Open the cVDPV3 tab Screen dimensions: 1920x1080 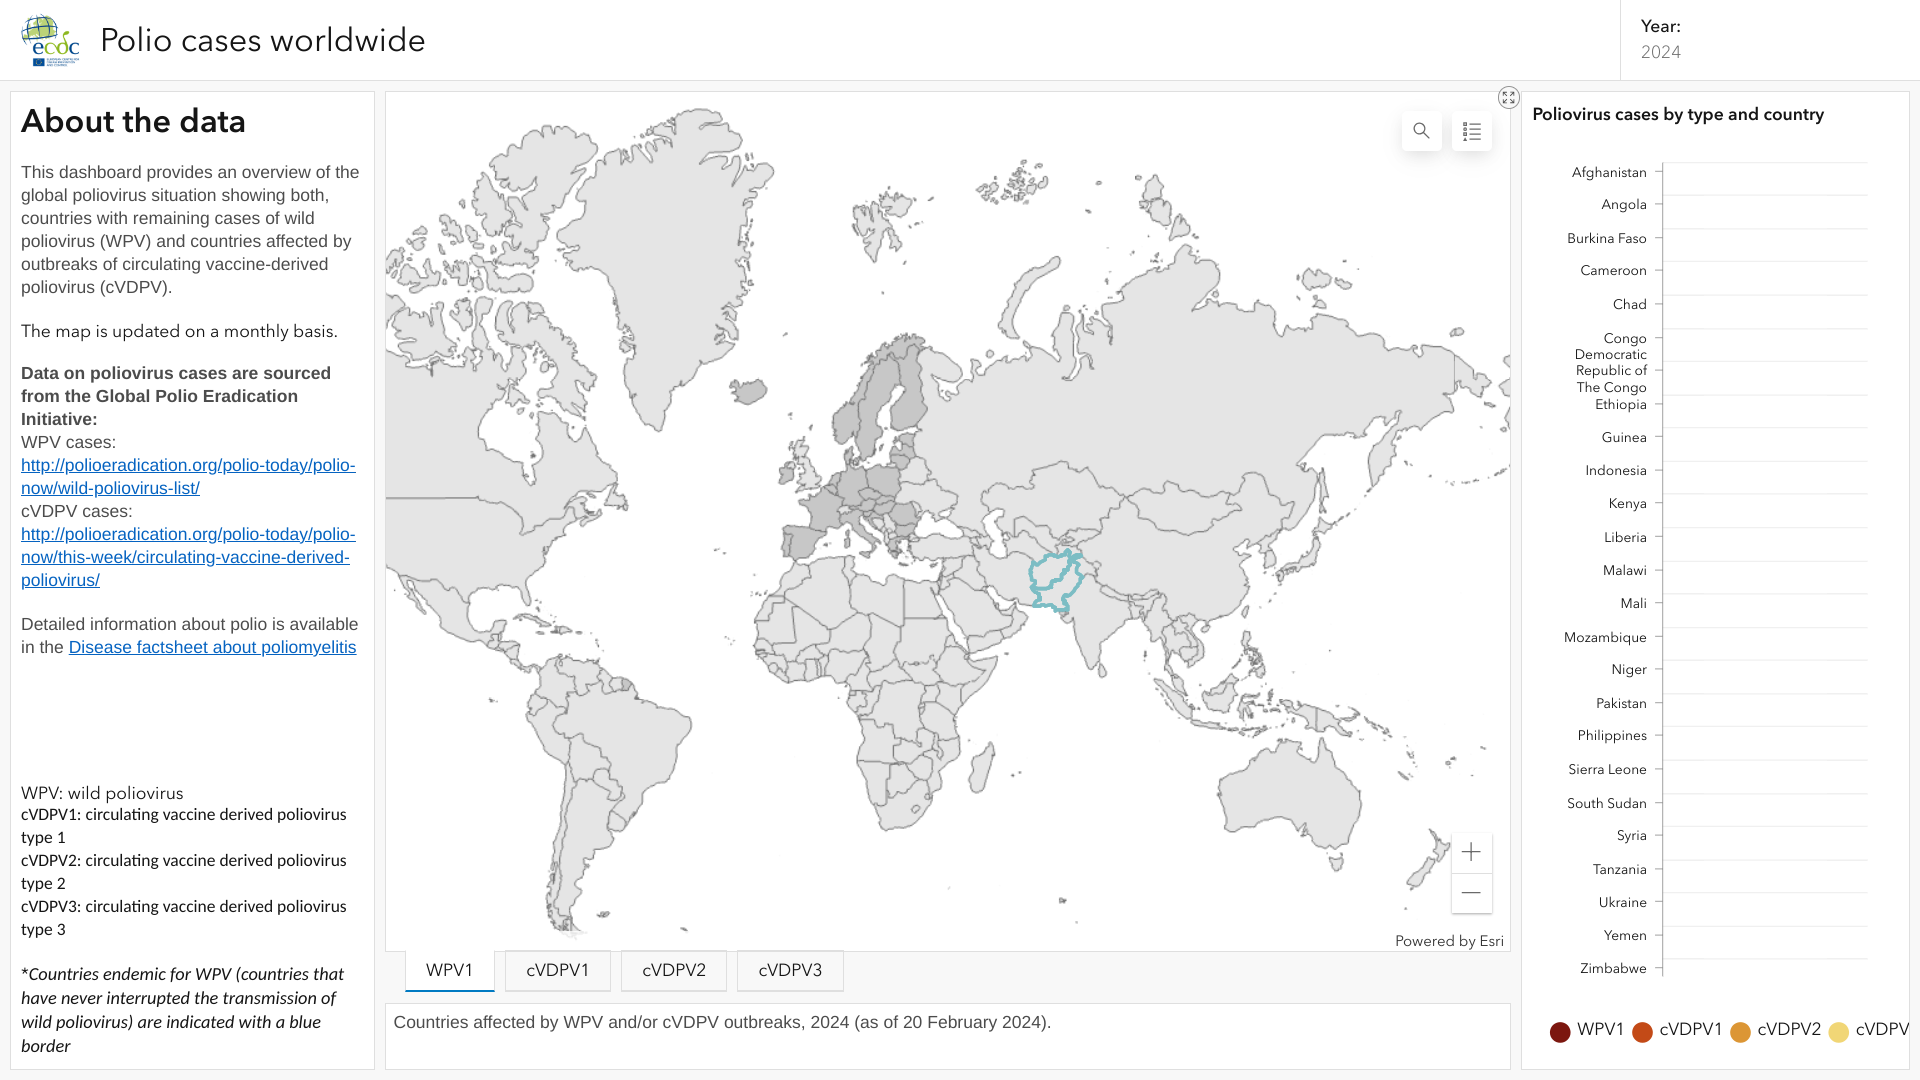pyautogui.click(x=790, y=970)
